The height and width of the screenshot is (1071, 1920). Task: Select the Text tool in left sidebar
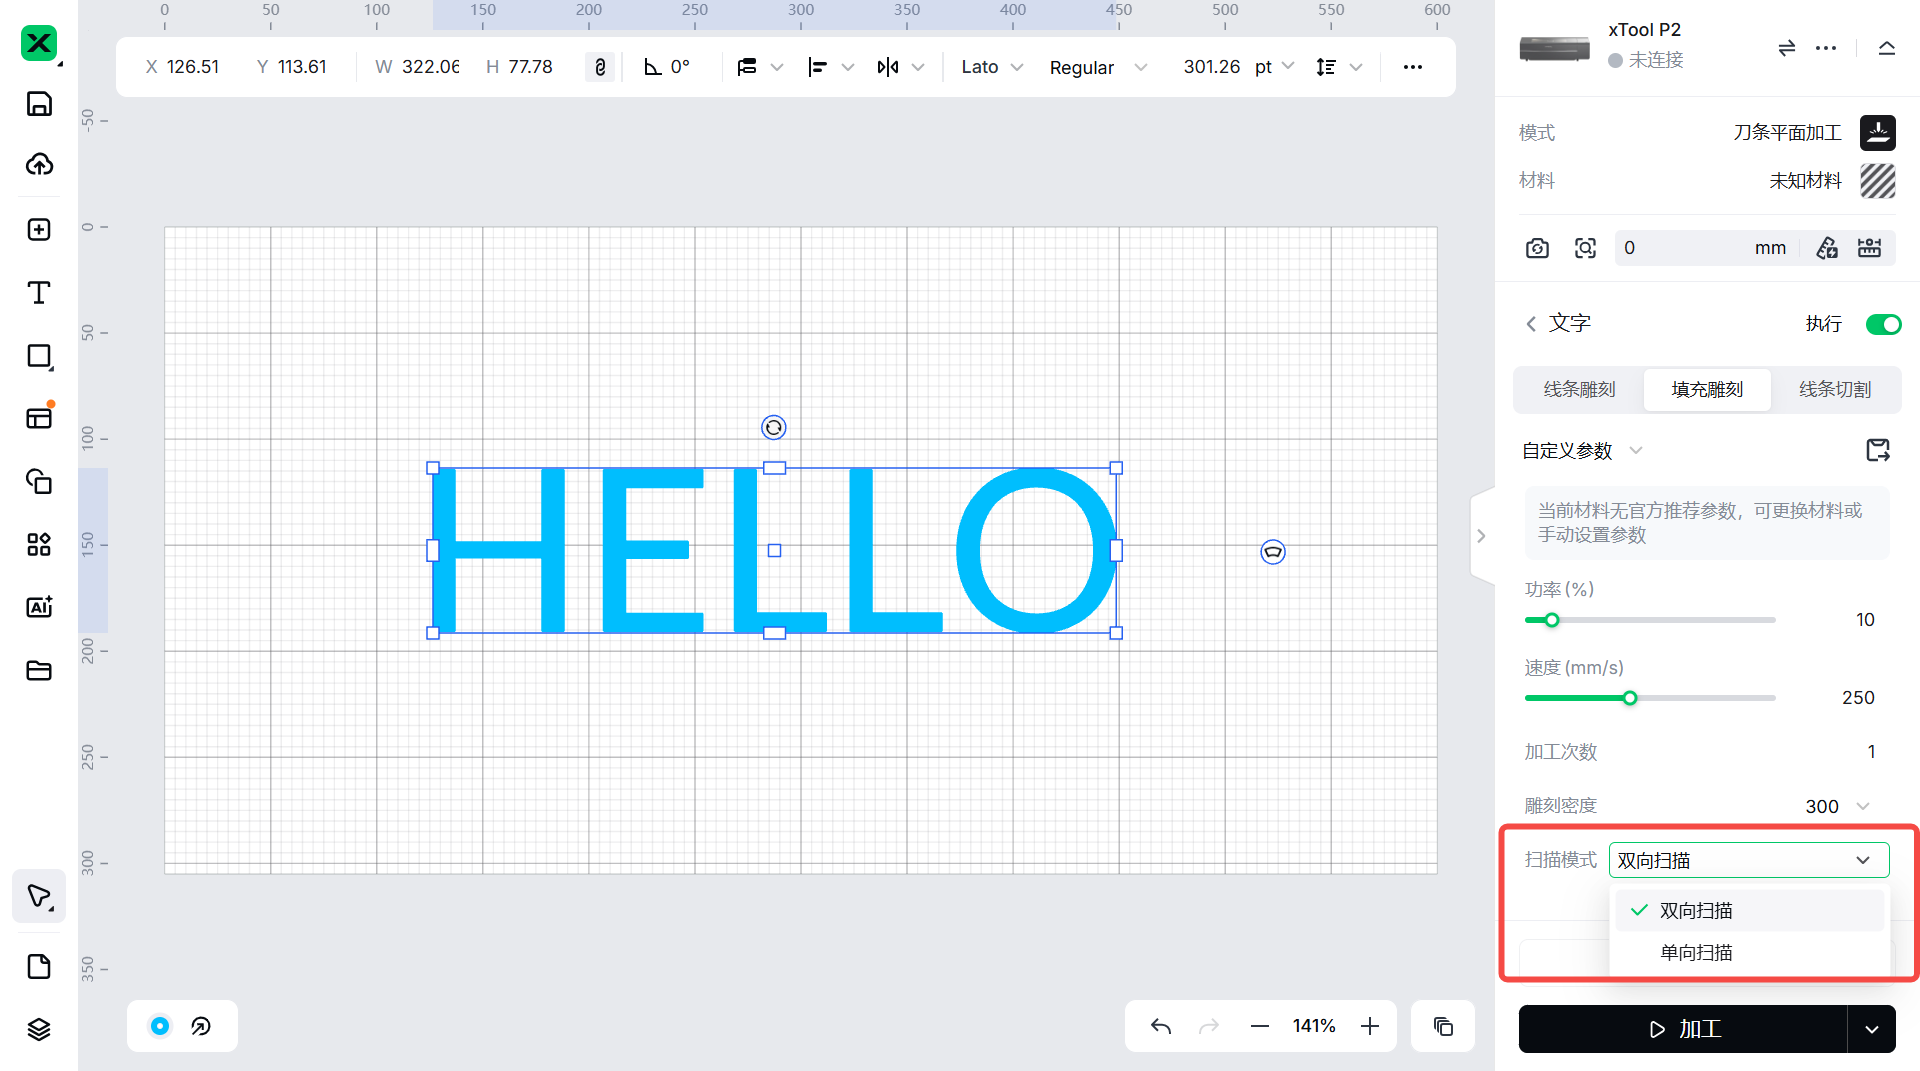tap(39, 293)
